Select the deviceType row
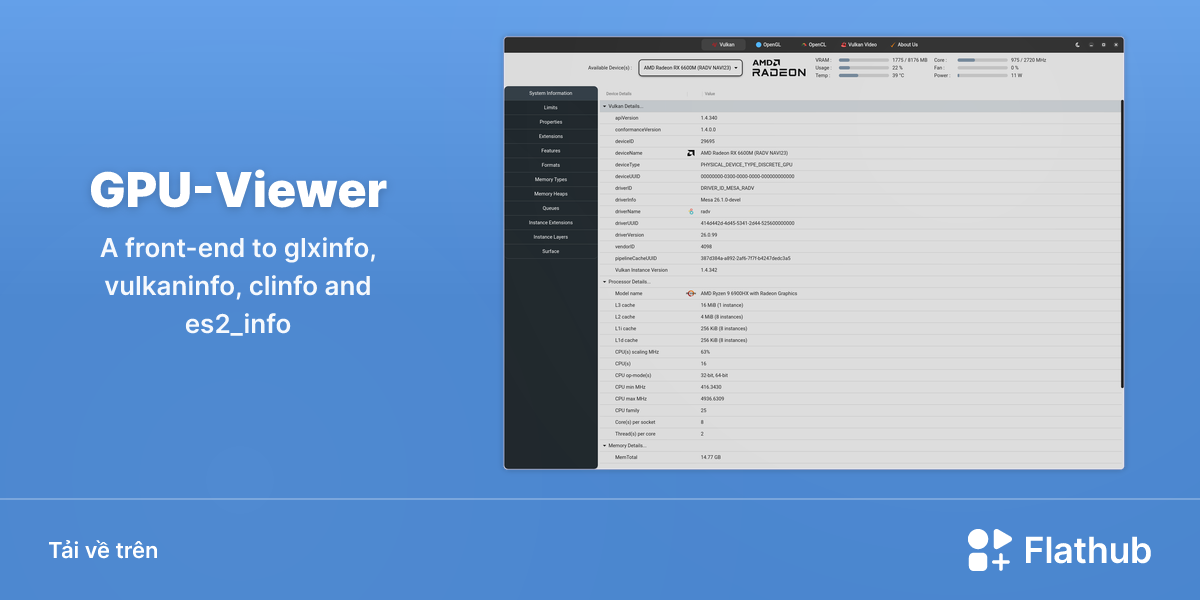 click(860, 165)
